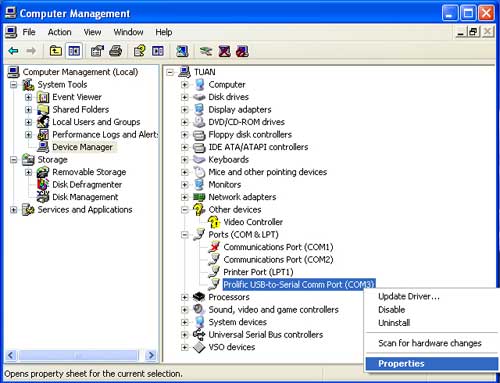Collapse the System Tools node
500x383 pixels.
14,85
